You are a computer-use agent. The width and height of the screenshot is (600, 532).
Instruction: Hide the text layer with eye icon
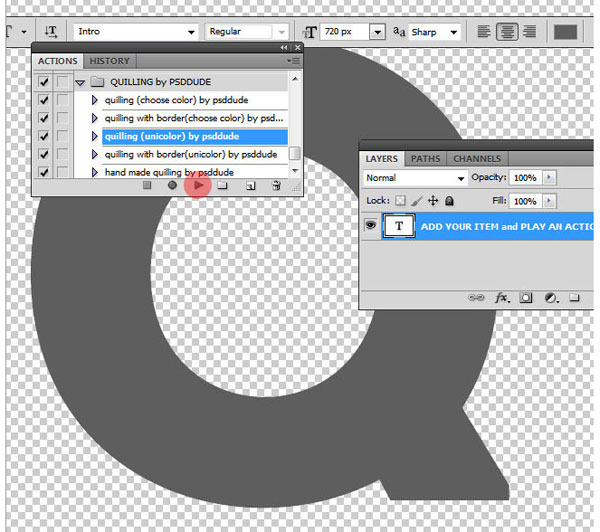(x=370, y=225)
